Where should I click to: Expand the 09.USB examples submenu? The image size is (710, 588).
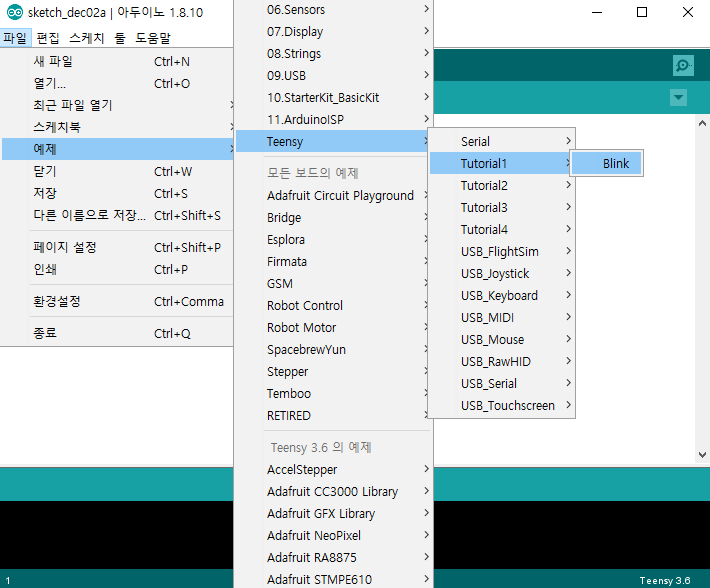tap(333, 75)
